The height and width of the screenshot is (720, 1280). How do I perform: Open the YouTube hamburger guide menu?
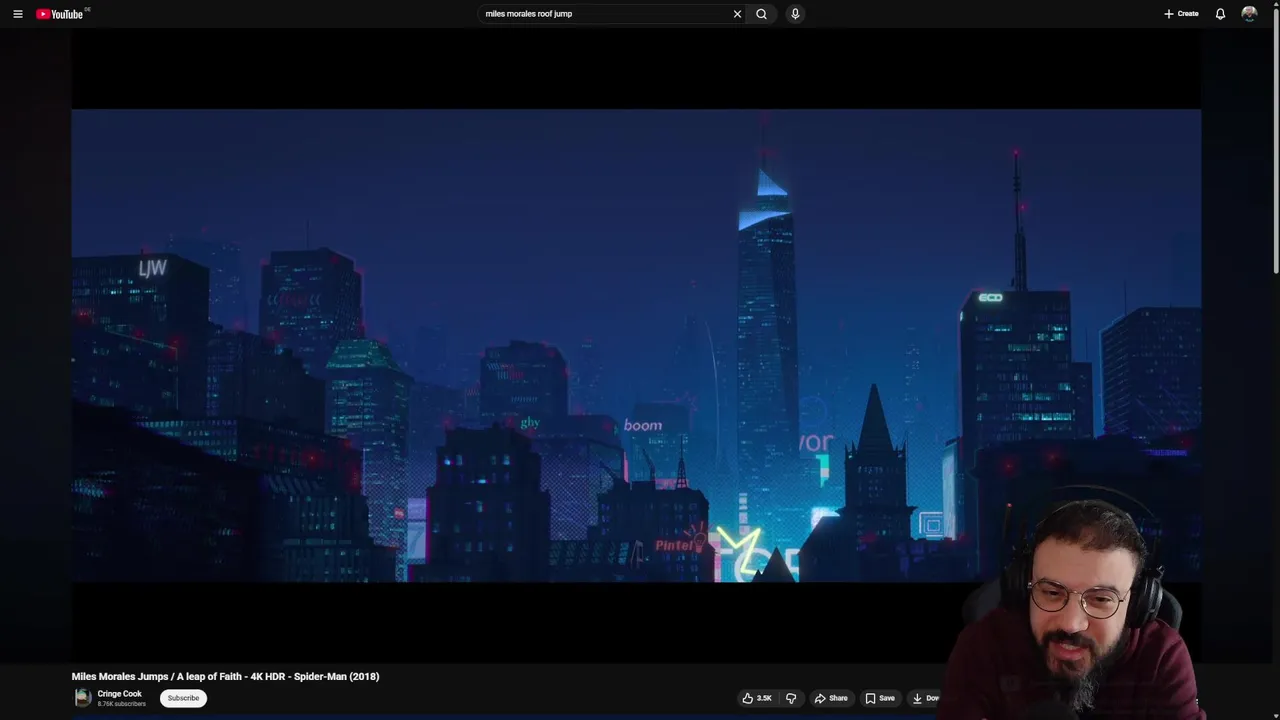point(17,14)
